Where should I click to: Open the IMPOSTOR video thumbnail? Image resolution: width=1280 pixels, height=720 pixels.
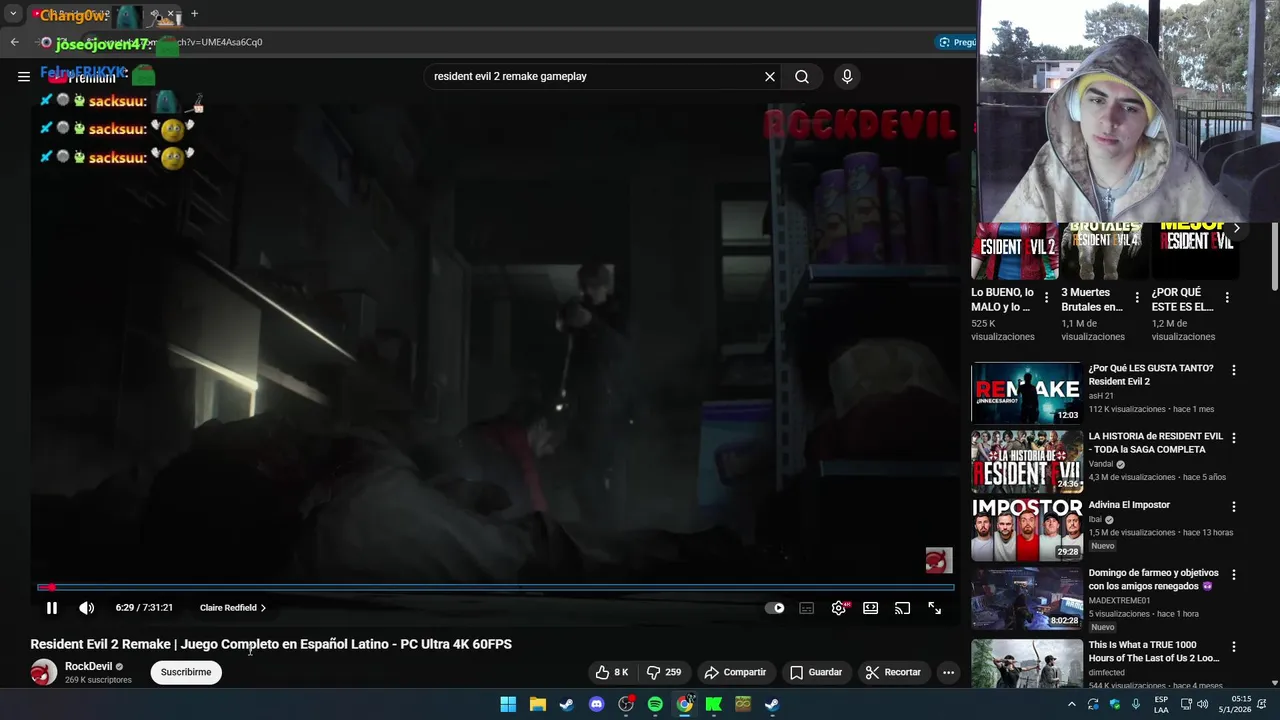[1027, 530]
